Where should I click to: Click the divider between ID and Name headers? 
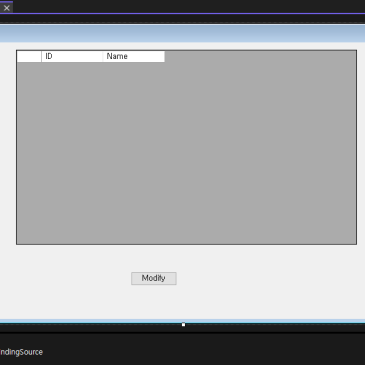(x=103, y=56)
